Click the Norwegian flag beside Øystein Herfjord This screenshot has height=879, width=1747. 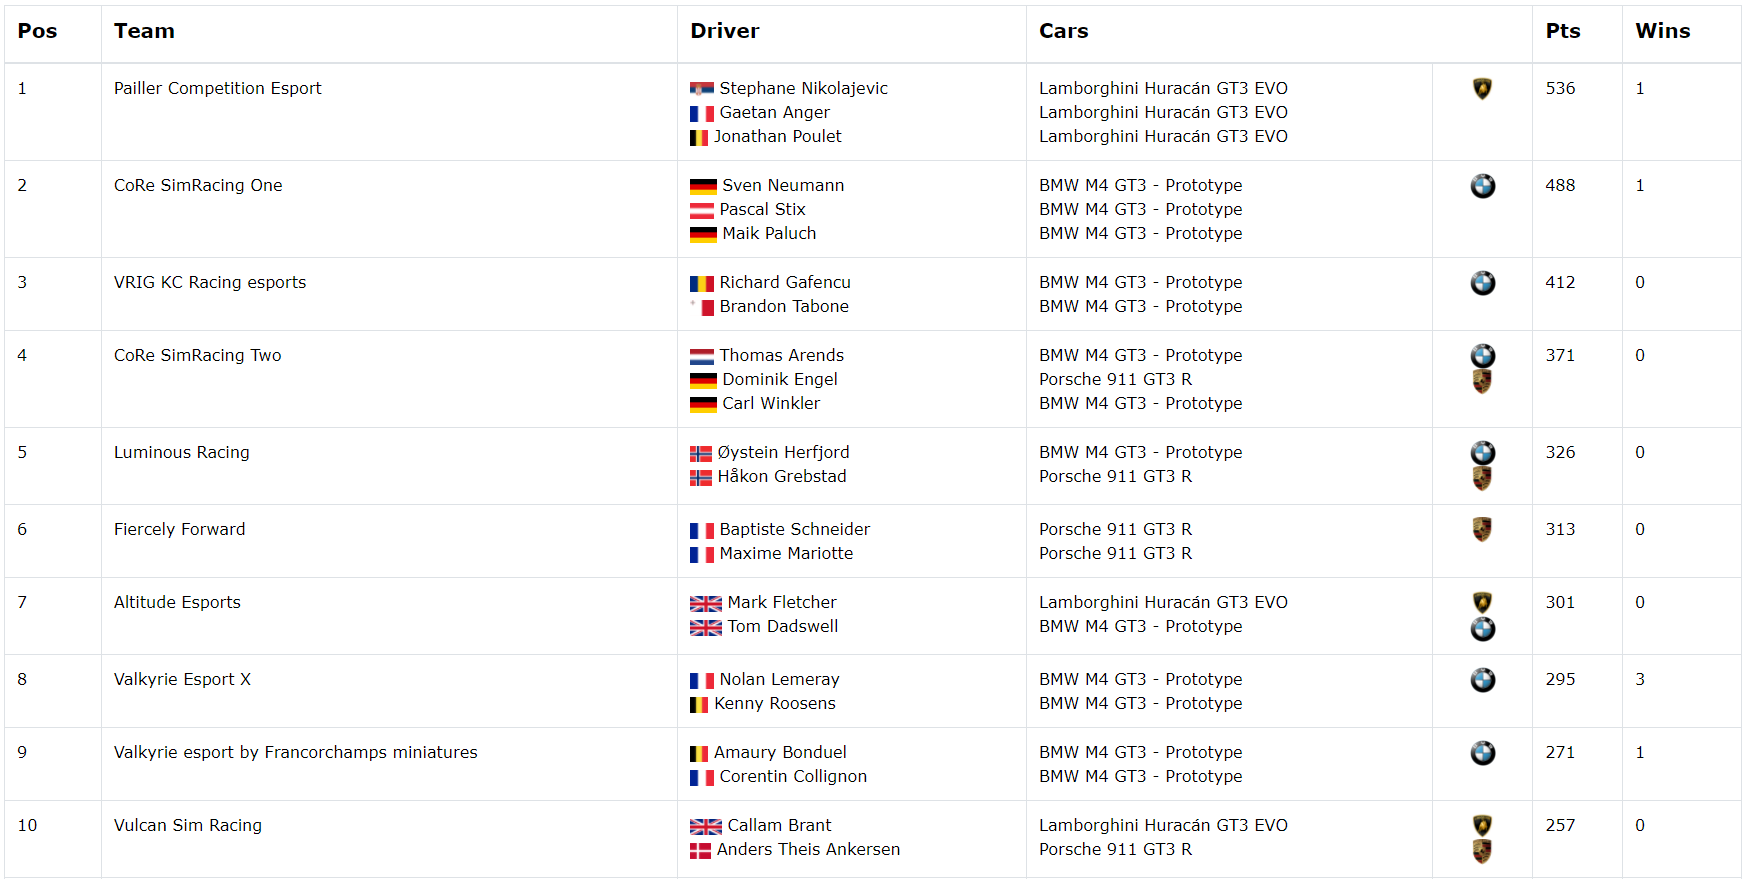tap(701, 453)
